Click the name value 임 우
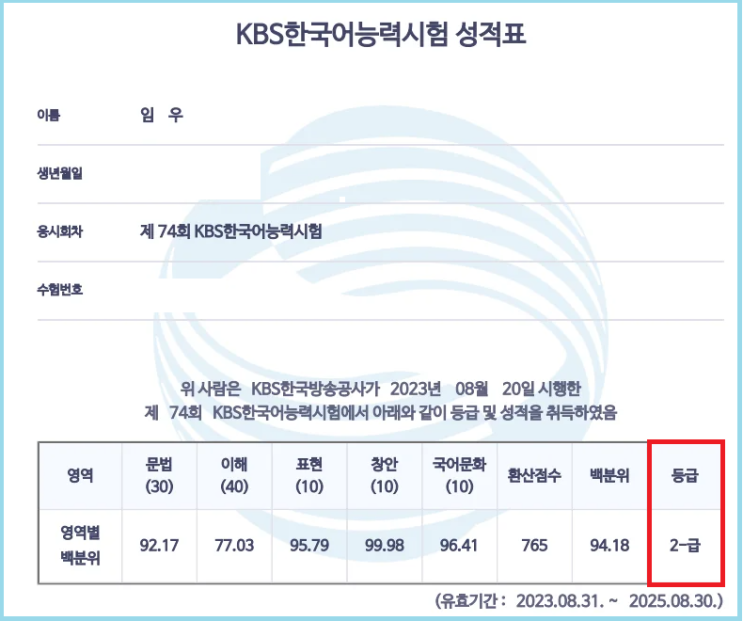This screenshot has width=743, height=621. [x=162, y=115]
